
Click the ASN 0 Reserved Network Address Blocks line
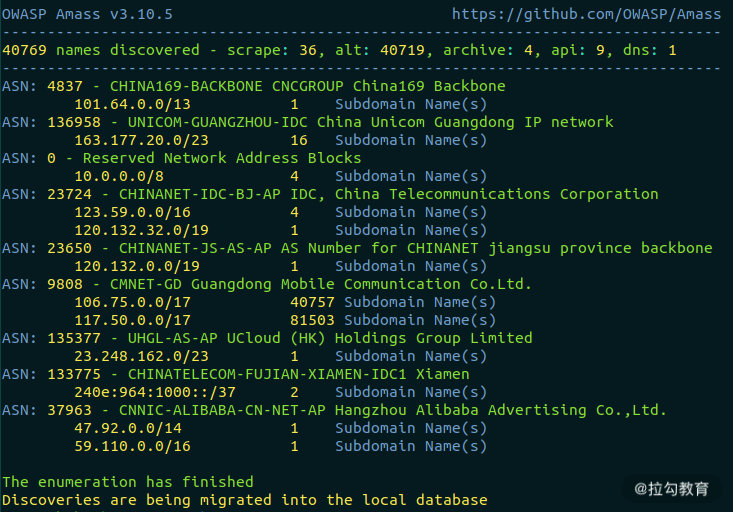coord(182,158)
